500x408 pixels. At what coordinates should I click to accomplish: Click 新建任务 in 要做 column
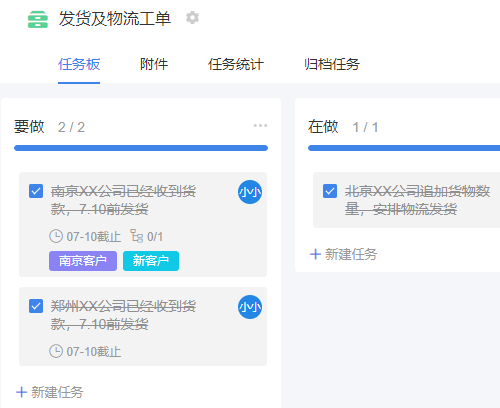[57, 392]
